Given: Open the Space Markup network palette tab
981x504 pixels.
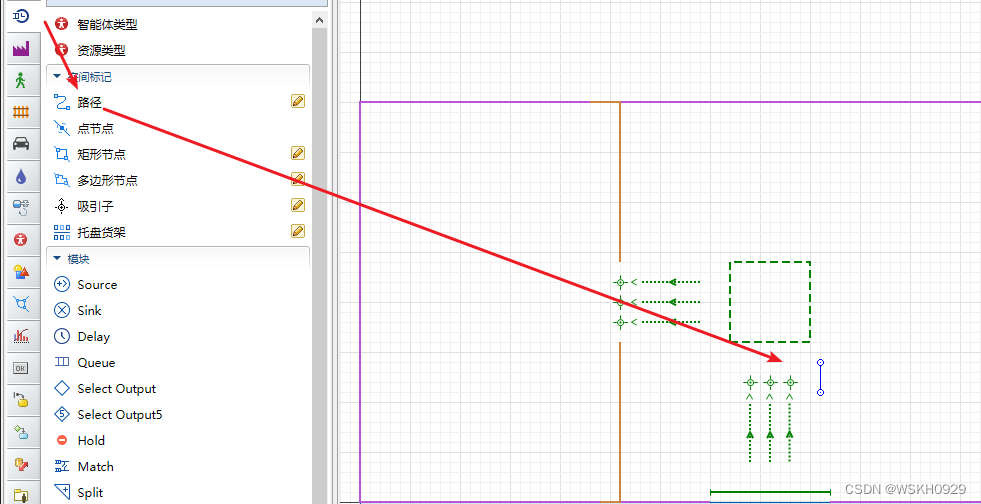Looking at the screenshot, I should pyautogui.click(x=21, y=304).
